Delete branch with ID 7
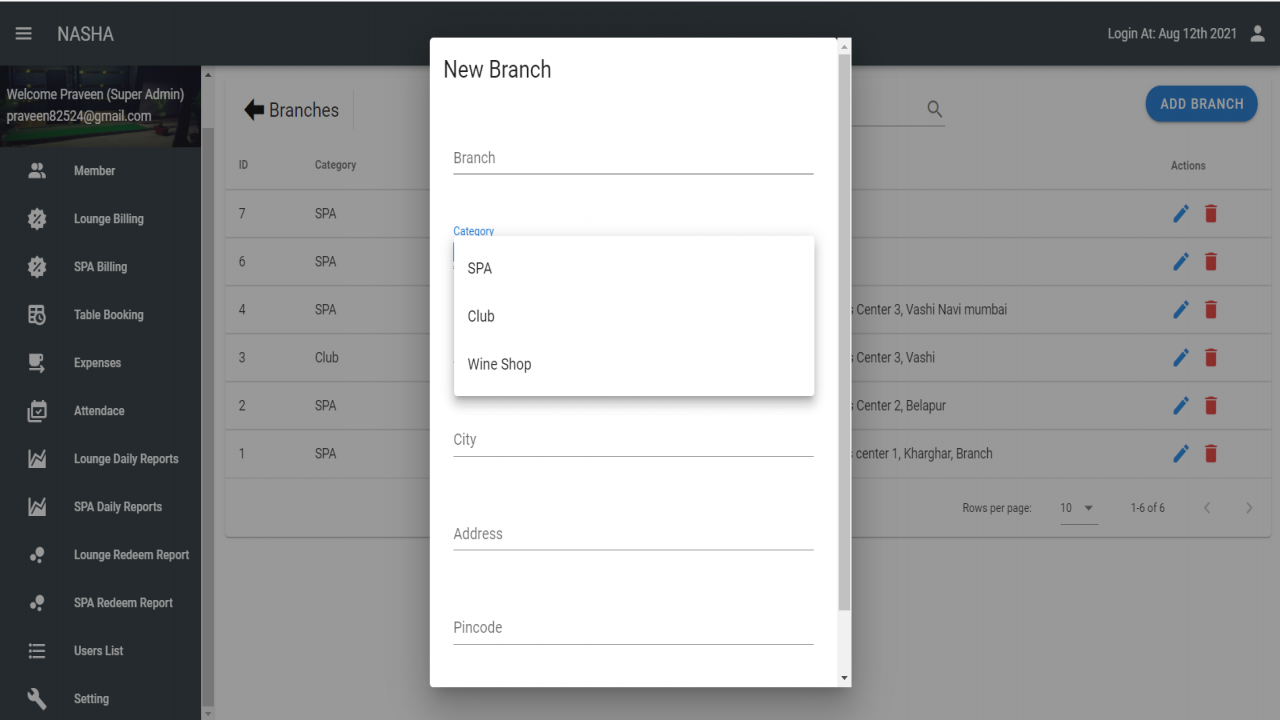The image size is (1280, 720). click(1211, 213)
